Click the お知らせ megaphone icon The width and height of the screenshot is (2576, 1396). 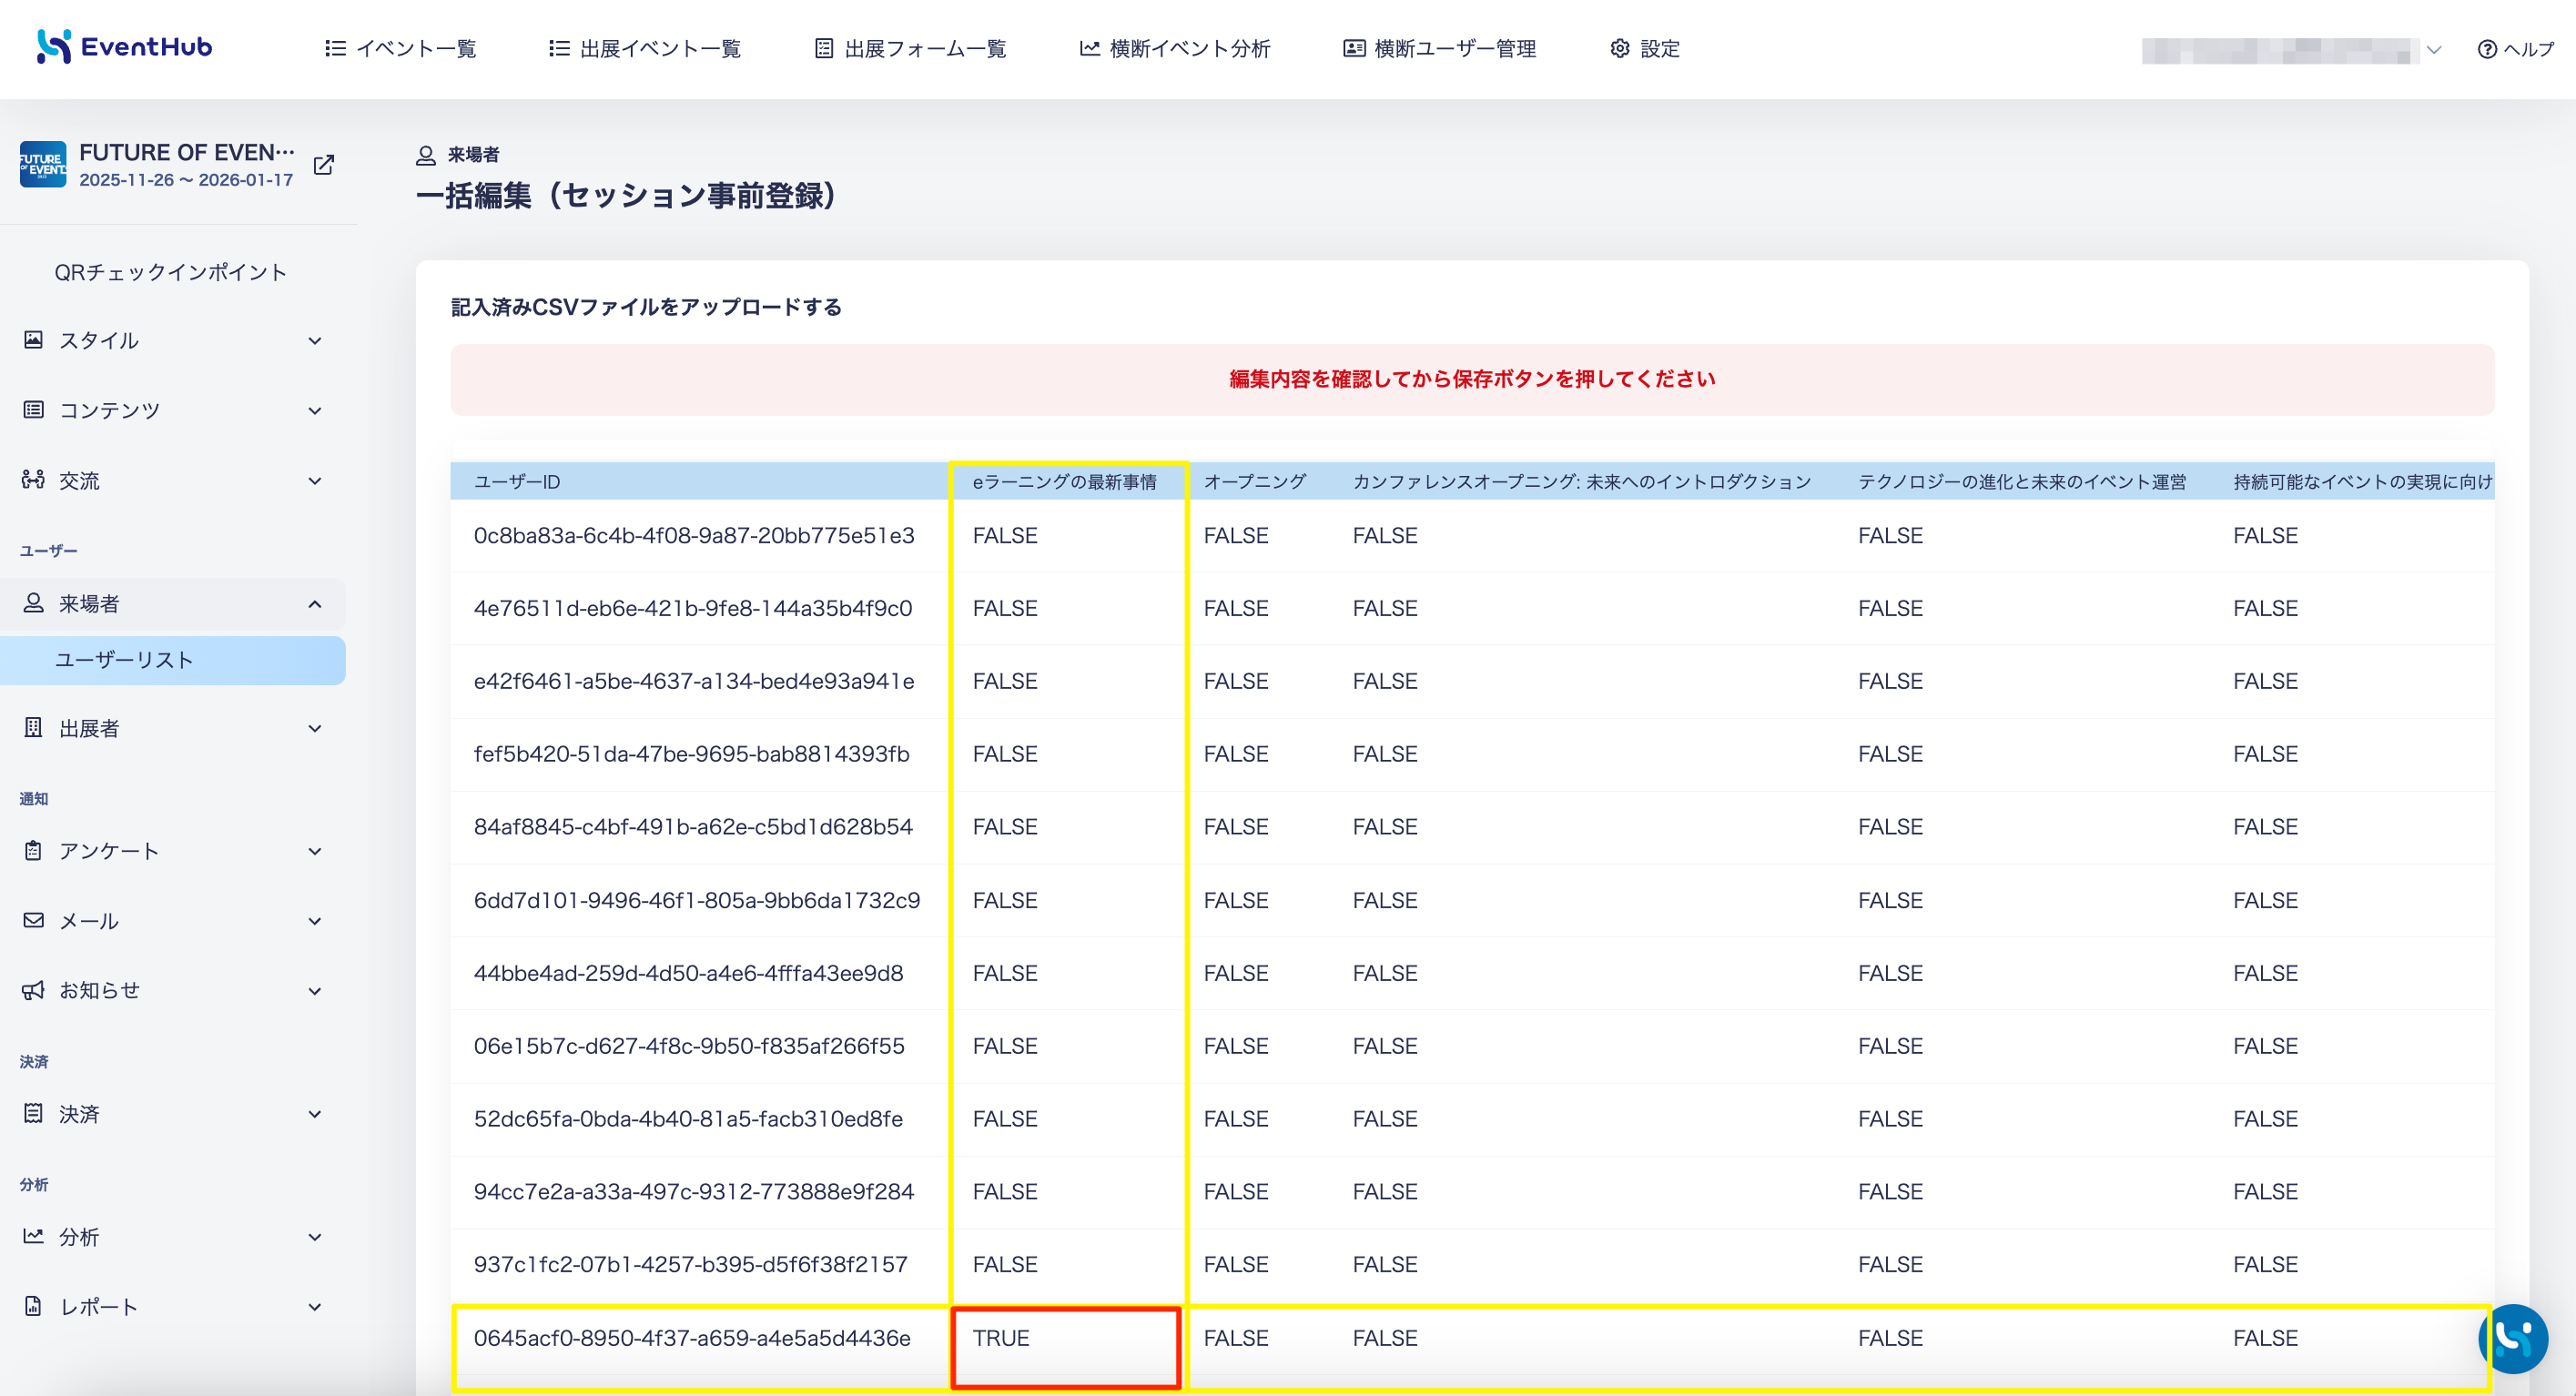pos(33,990)
